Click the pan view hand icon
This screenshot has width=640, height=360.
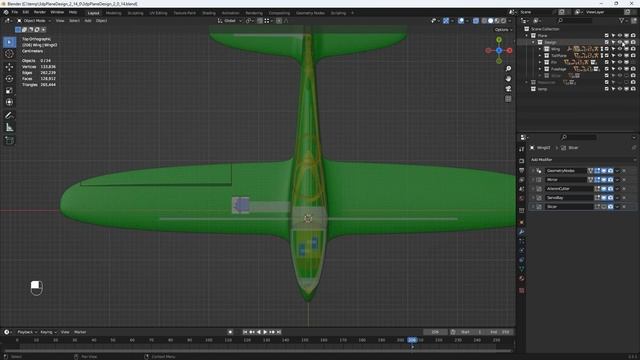pos(508,78)
